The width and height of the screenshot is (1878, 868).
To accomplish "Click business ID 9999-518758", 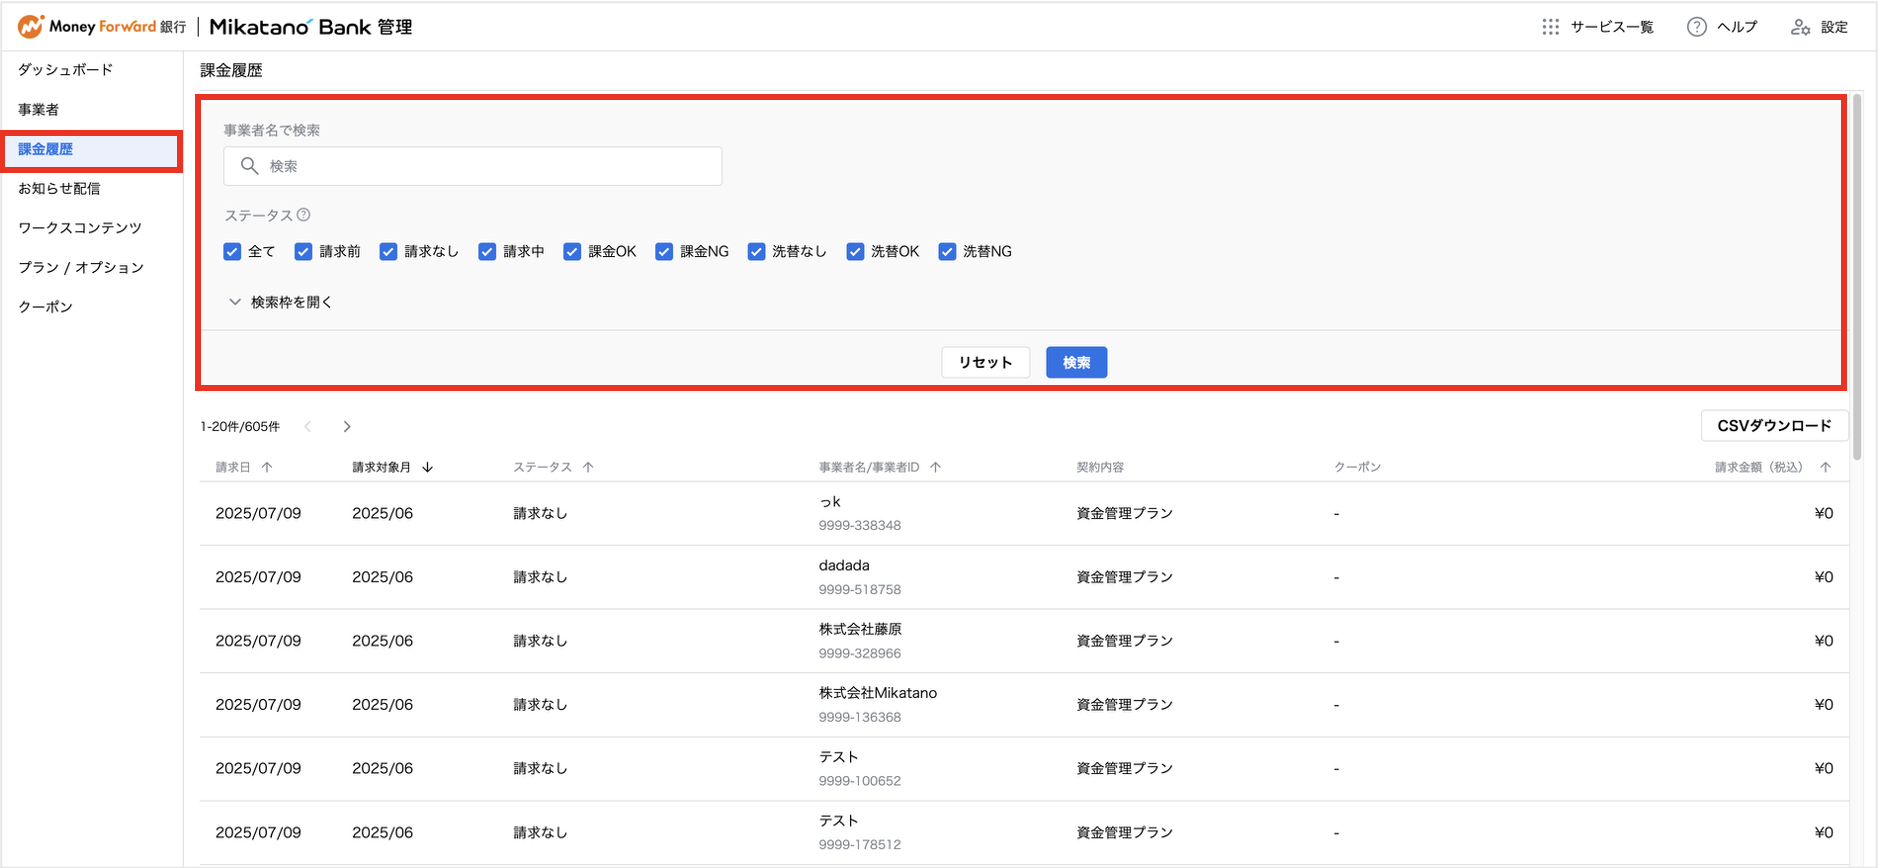I will click(x=860, y=590).
